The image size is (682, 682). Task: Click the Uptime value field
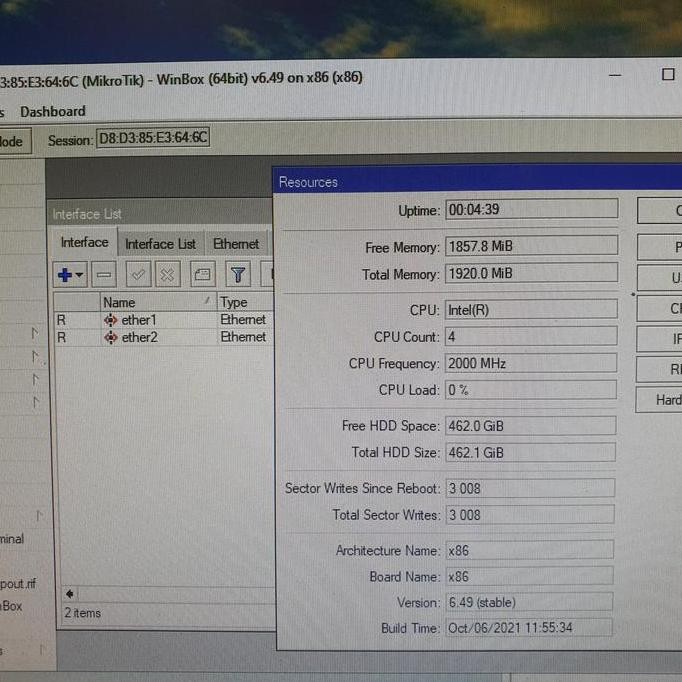(531, 209)
